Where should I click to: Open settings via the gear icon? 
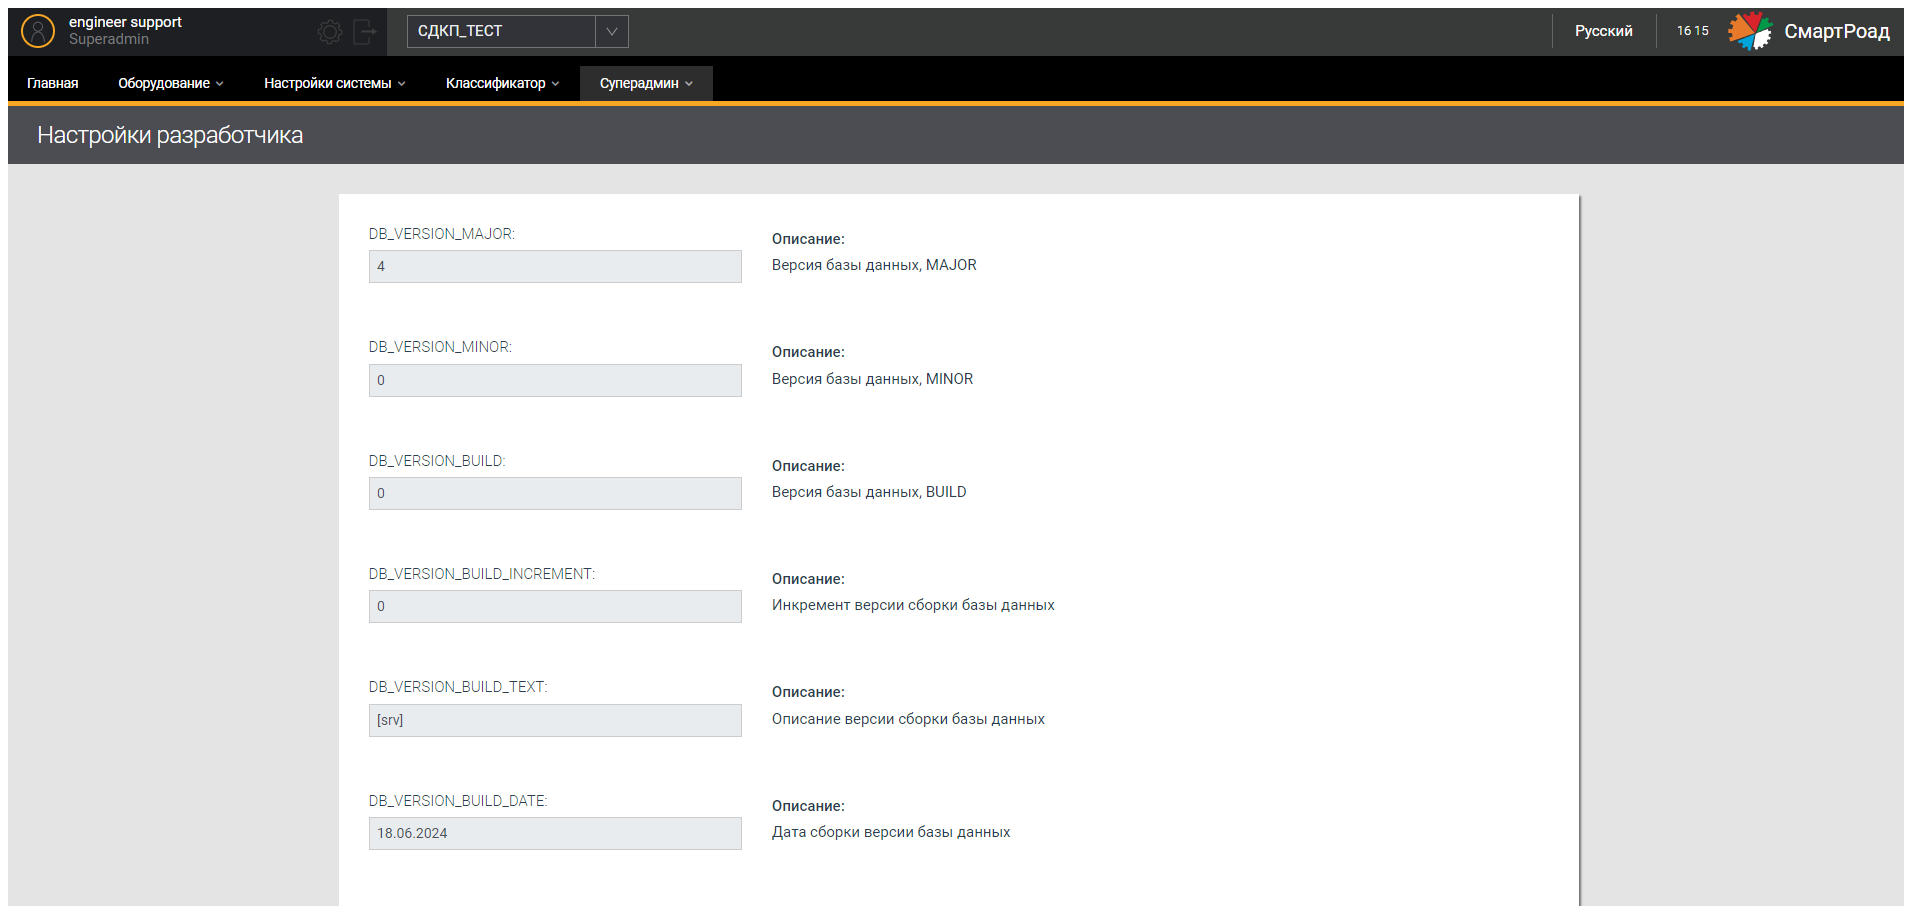(330, 32)
